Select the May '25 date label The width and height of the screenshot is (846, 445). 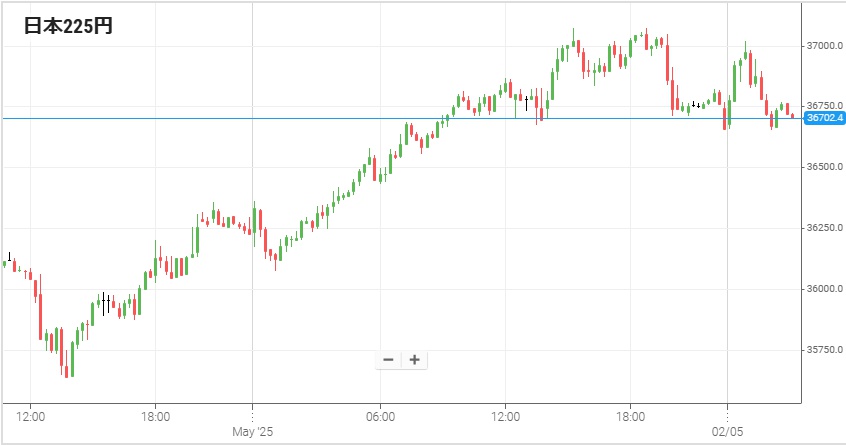tap(253, 432)
